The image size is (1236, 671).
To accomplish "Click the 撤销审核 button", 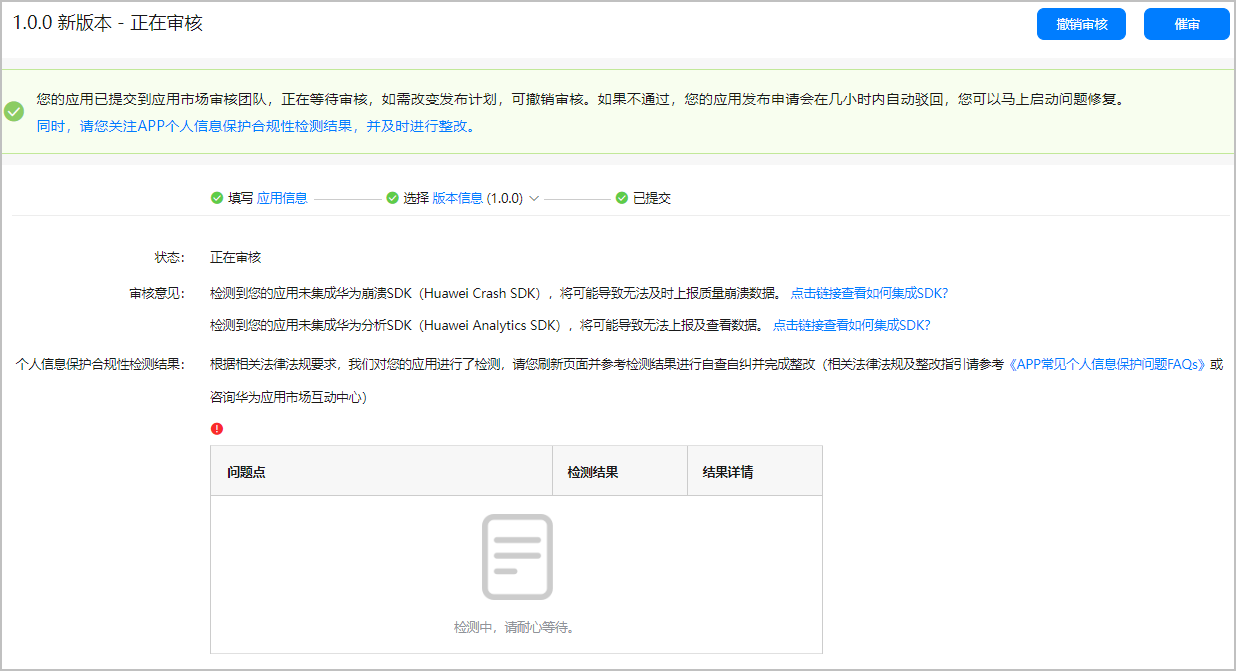I will pyautogui.click(x=1081, y=24).
